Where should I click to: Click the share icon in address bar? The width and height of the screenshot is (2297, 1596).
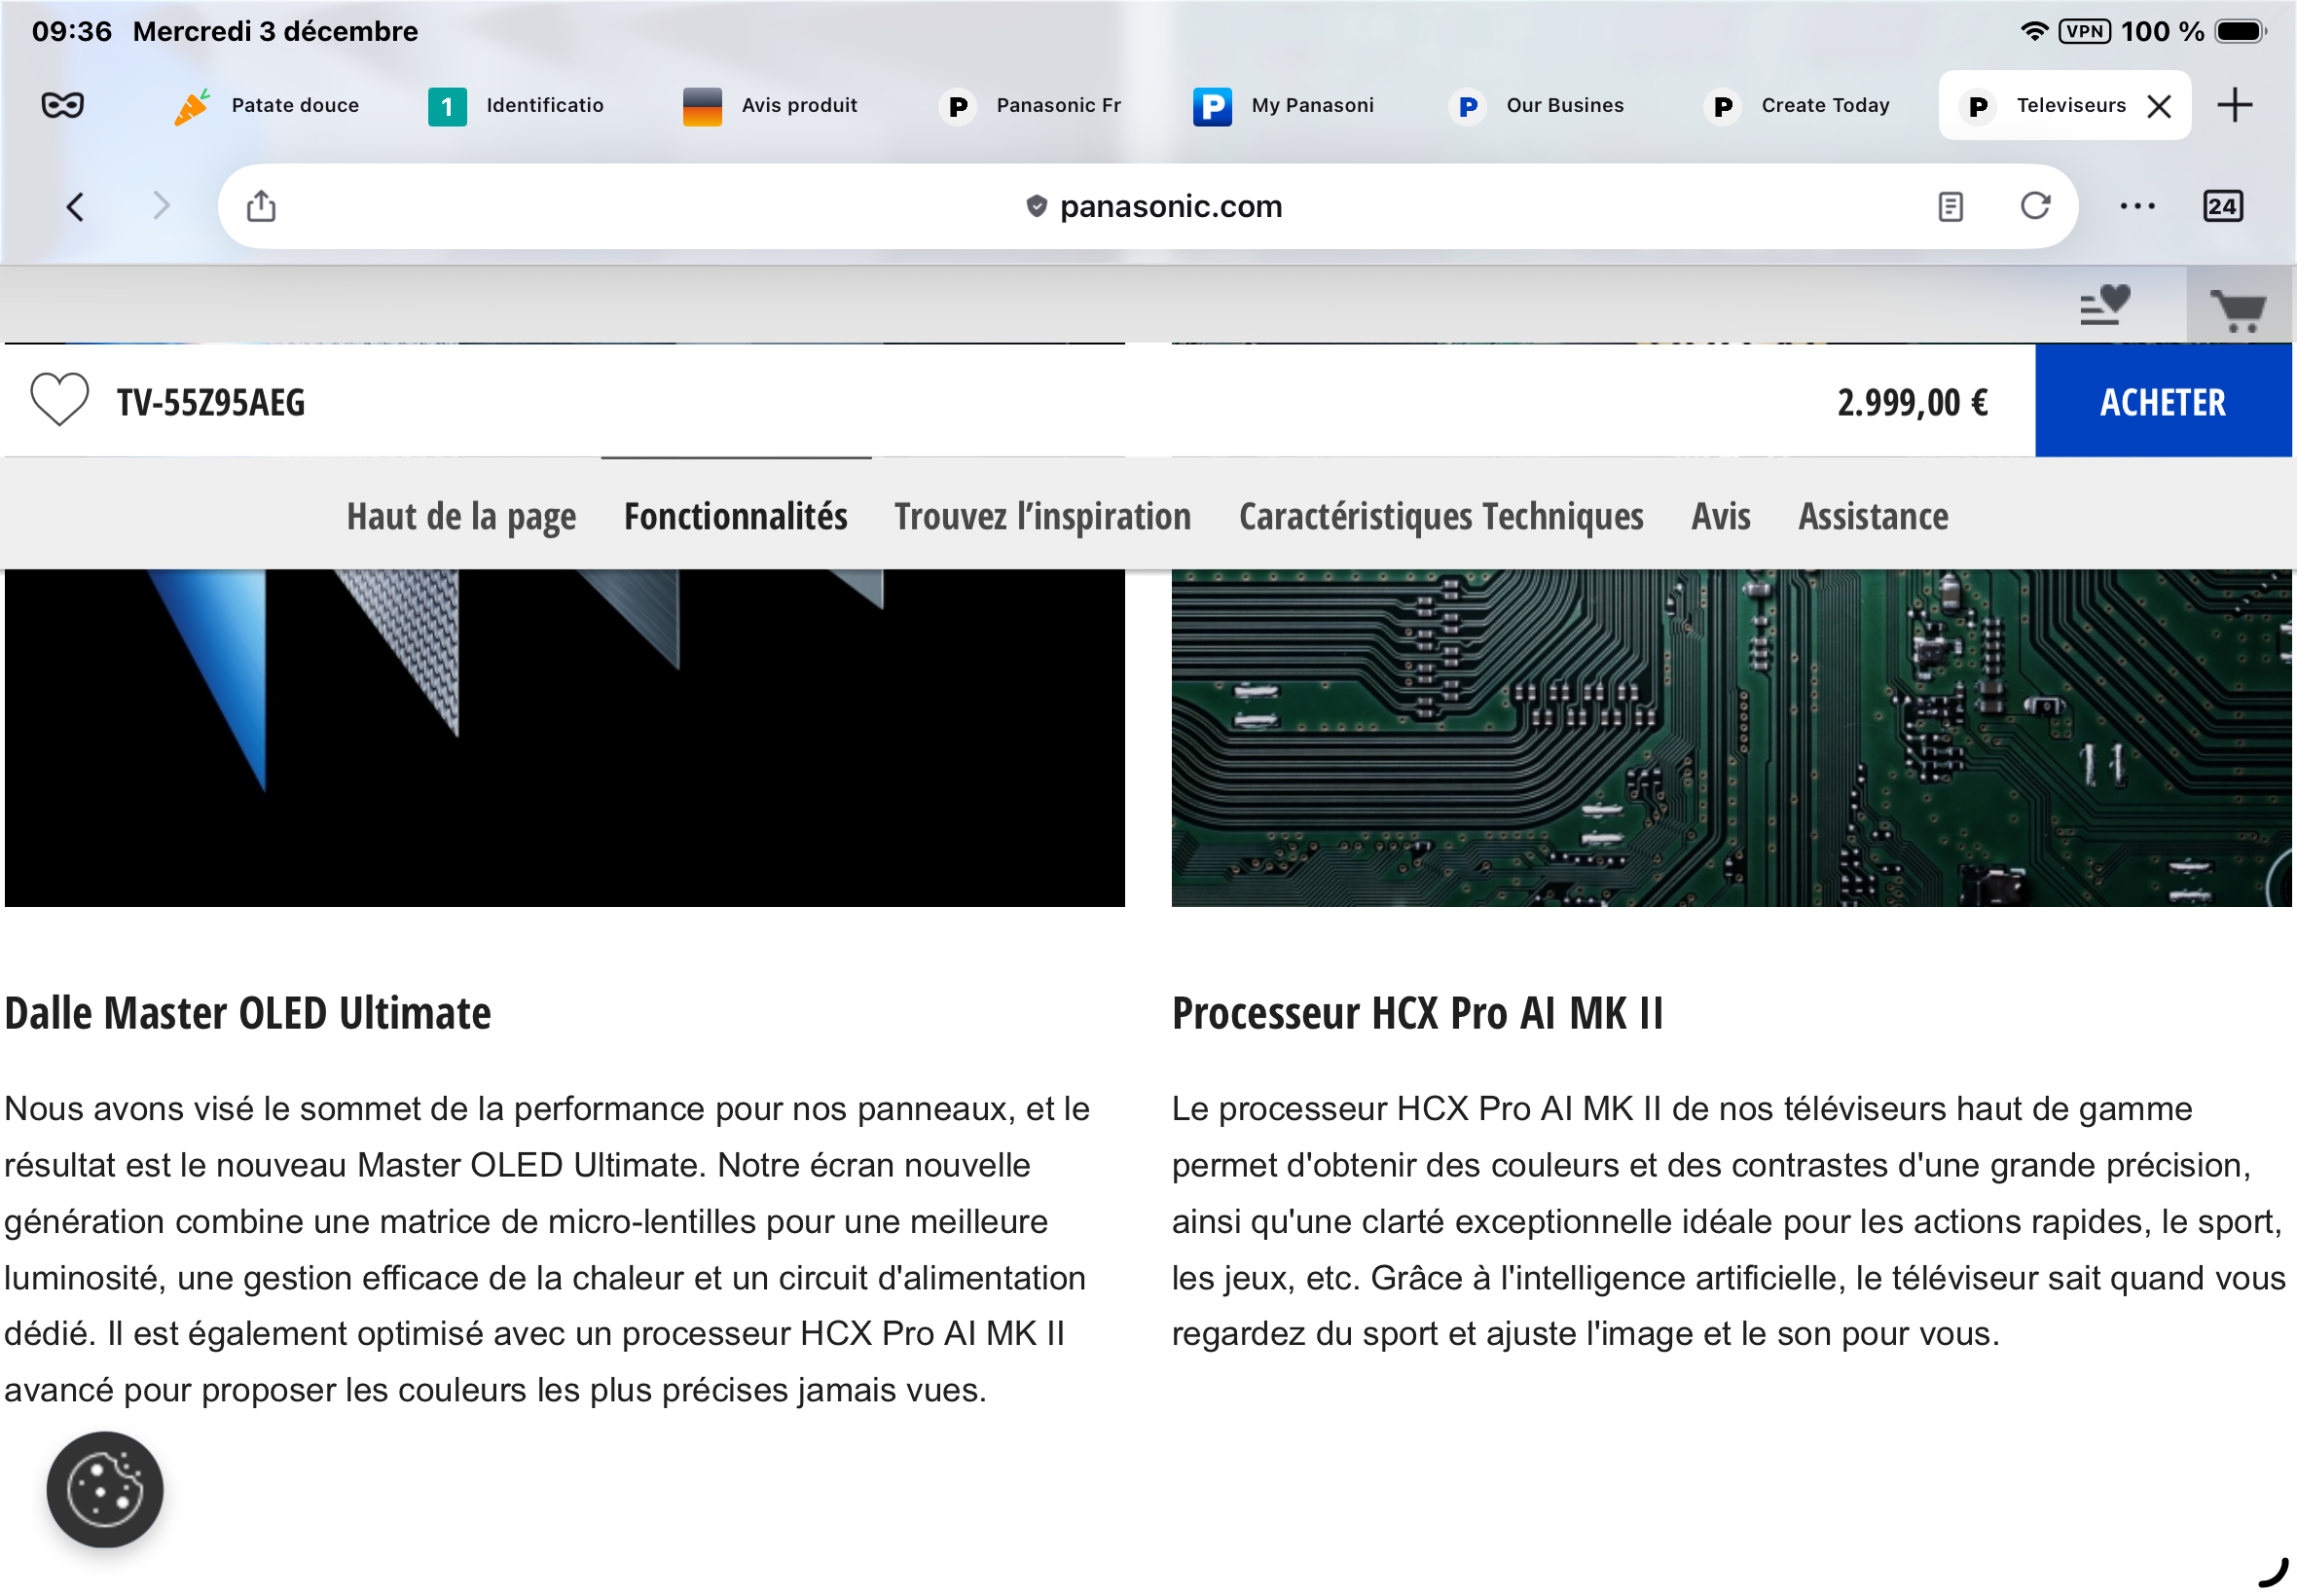tap(261, 206)
